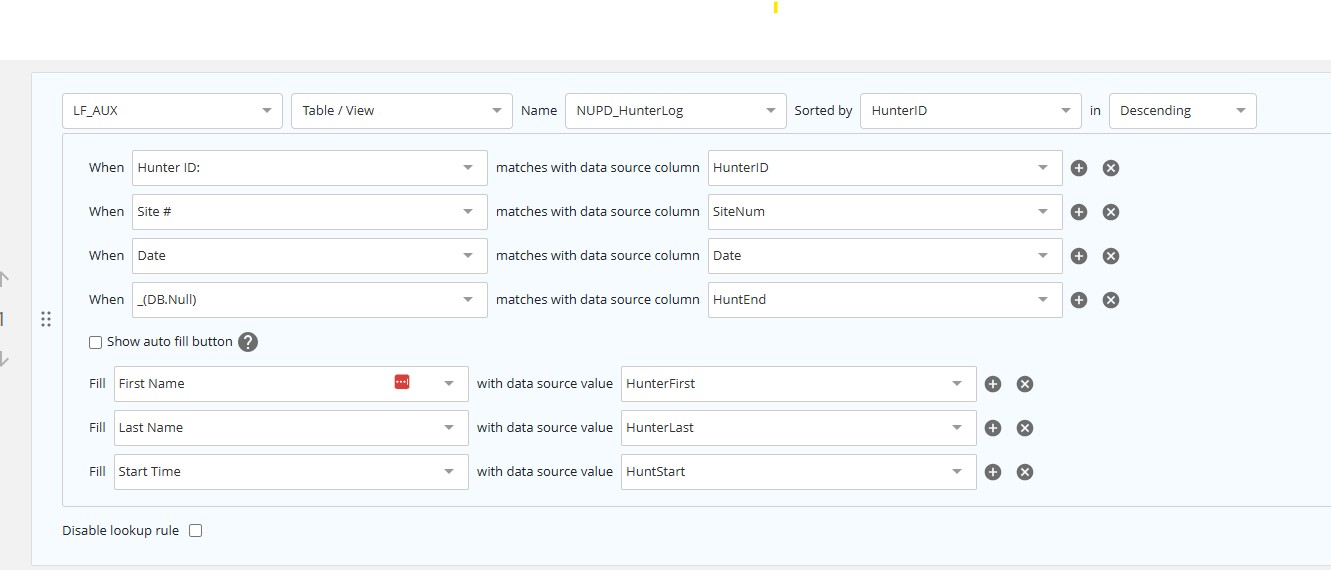The width and height of the screenshot is (1331, 570).
Task: Open the Table / View type dropdown
Action: click(402, 111)
